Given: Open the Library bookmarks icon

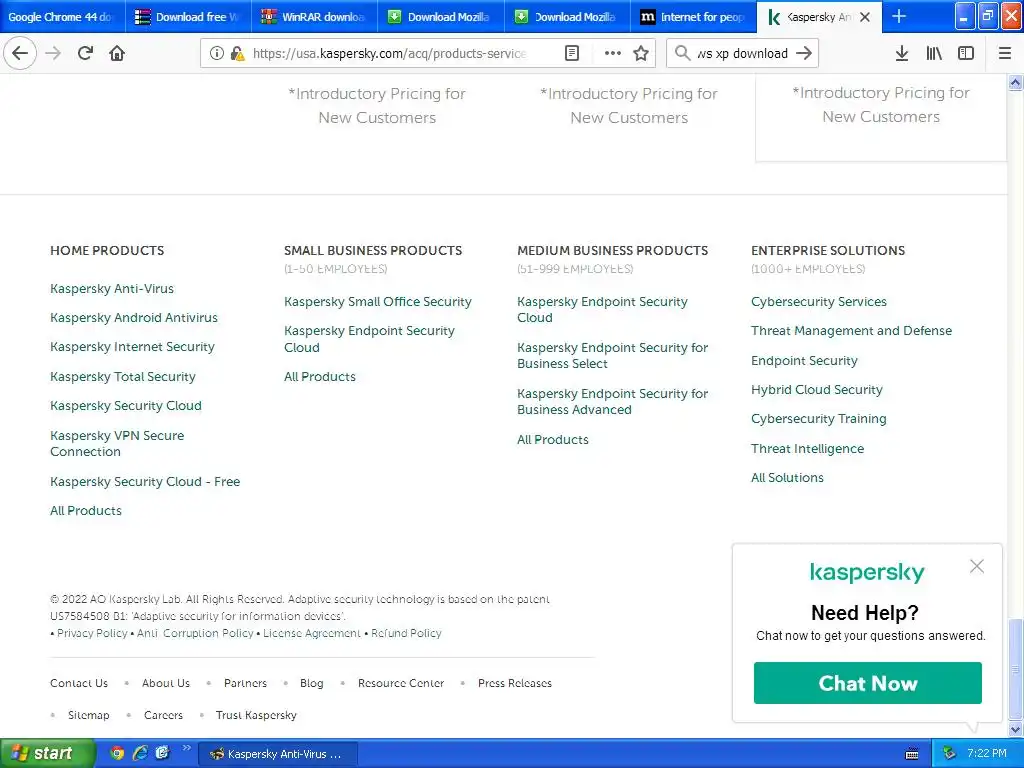Looking at the screenshot, I should pos(934,53).
